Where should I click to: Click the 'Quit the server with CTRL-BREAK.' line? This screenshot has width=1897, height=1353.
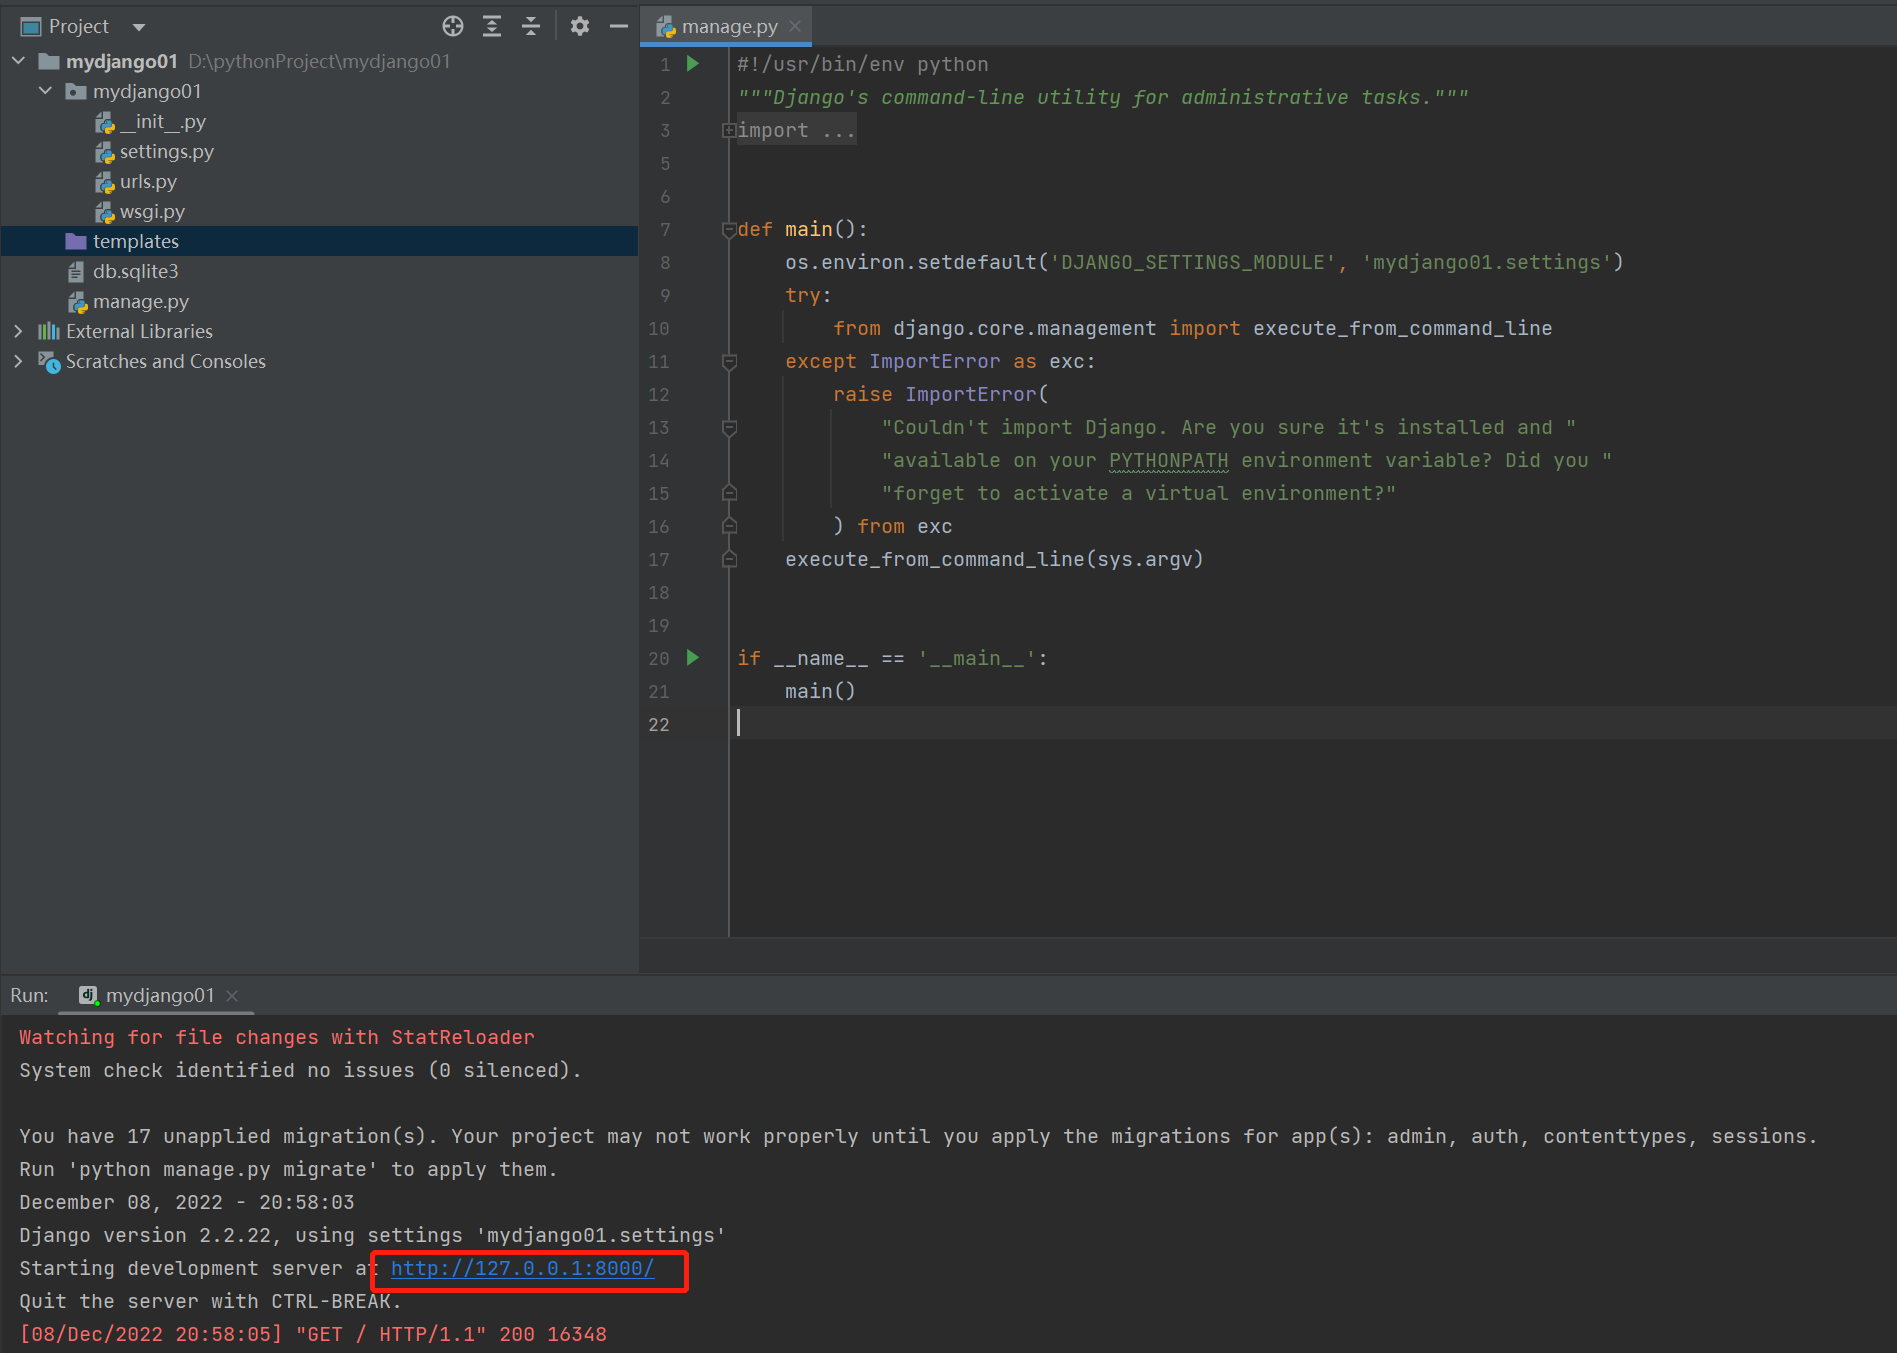pyautogui.click(x=210, y=1302)
